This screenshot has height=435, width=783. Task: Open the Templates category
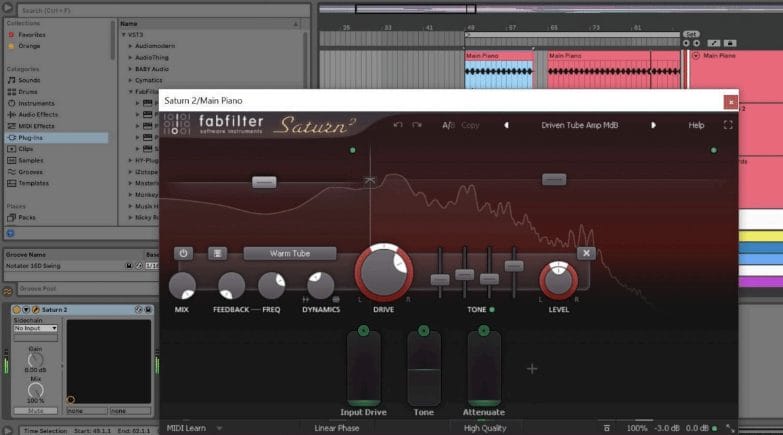pos(33,183)
